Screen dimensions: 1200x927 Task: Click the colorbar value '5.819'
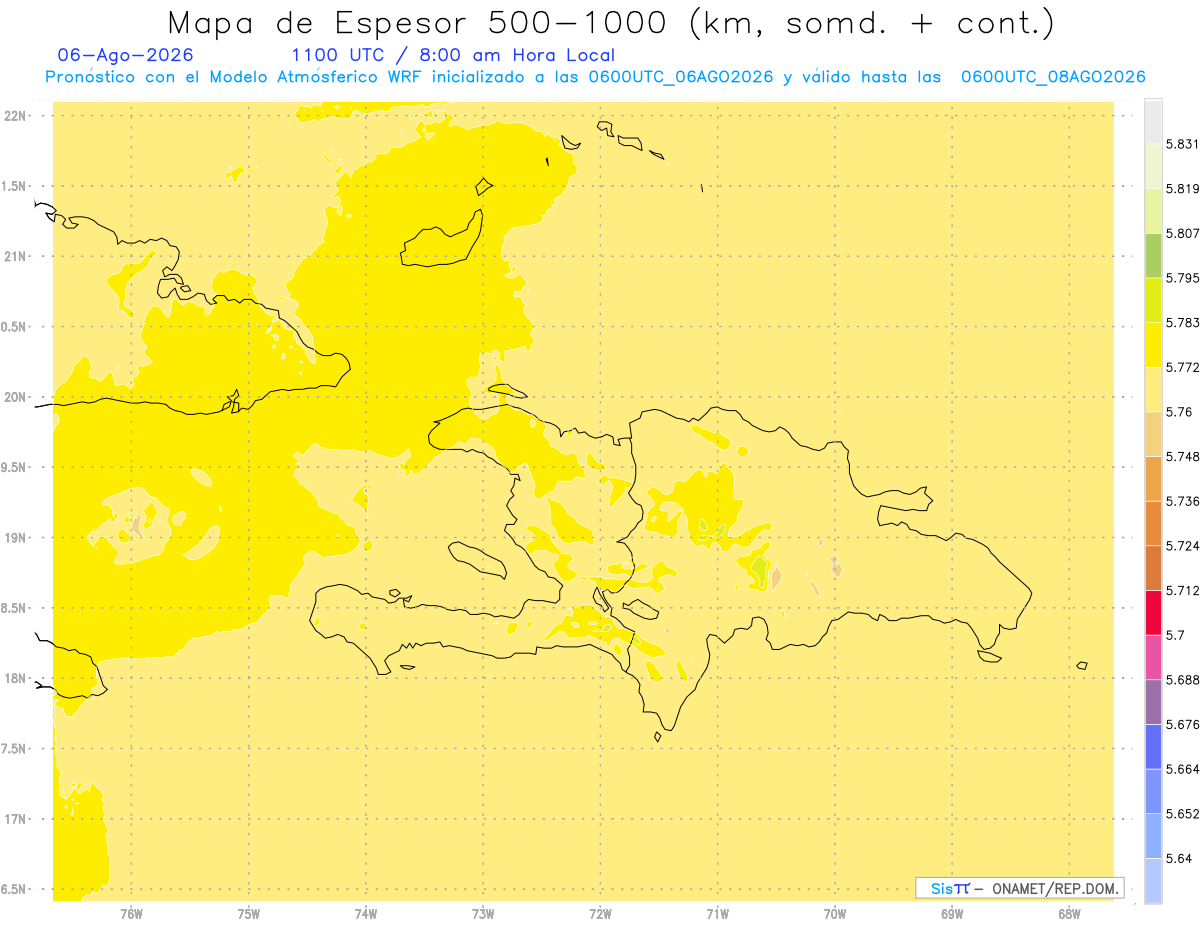click(1182, 188)
